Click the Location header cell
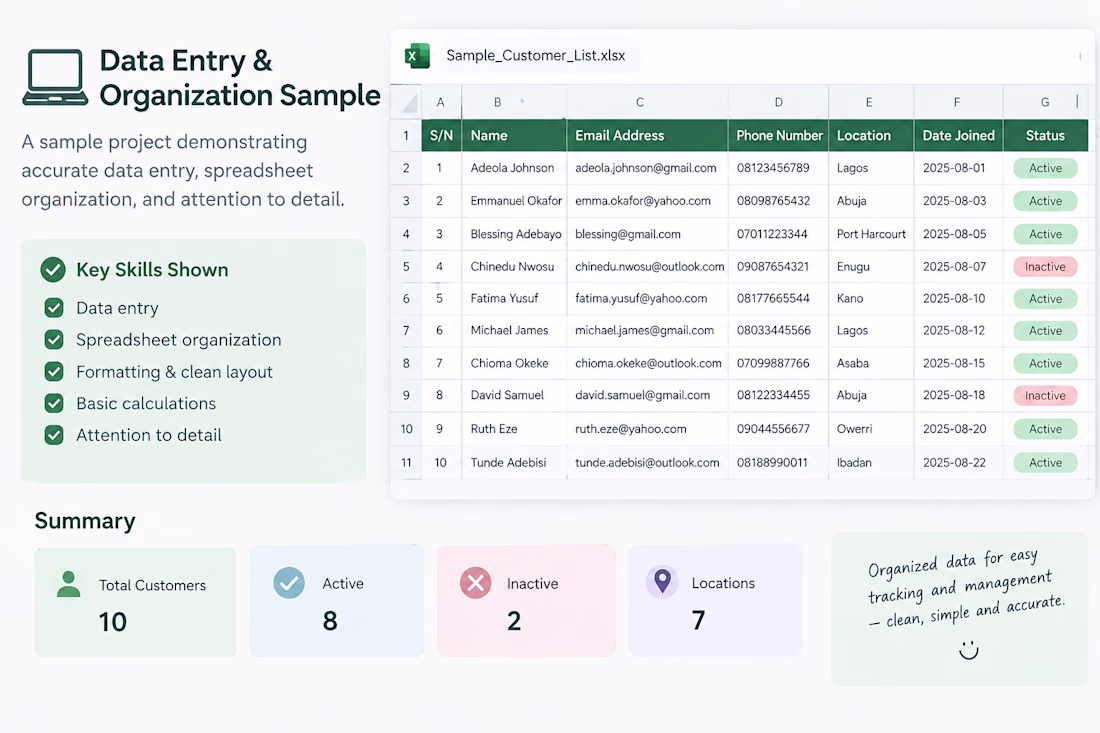1100x733 pixels. tap(871, 135)
